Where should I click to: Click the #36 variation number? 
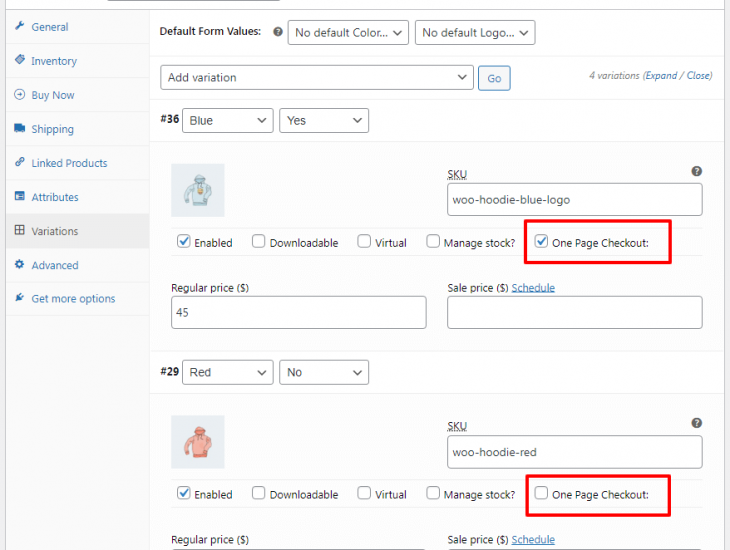tap(169, 119)
